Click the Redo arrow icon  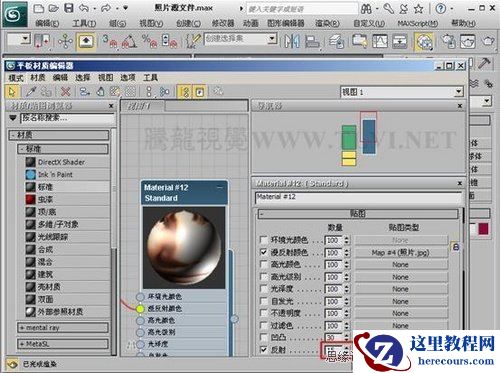tap(106, 8)
